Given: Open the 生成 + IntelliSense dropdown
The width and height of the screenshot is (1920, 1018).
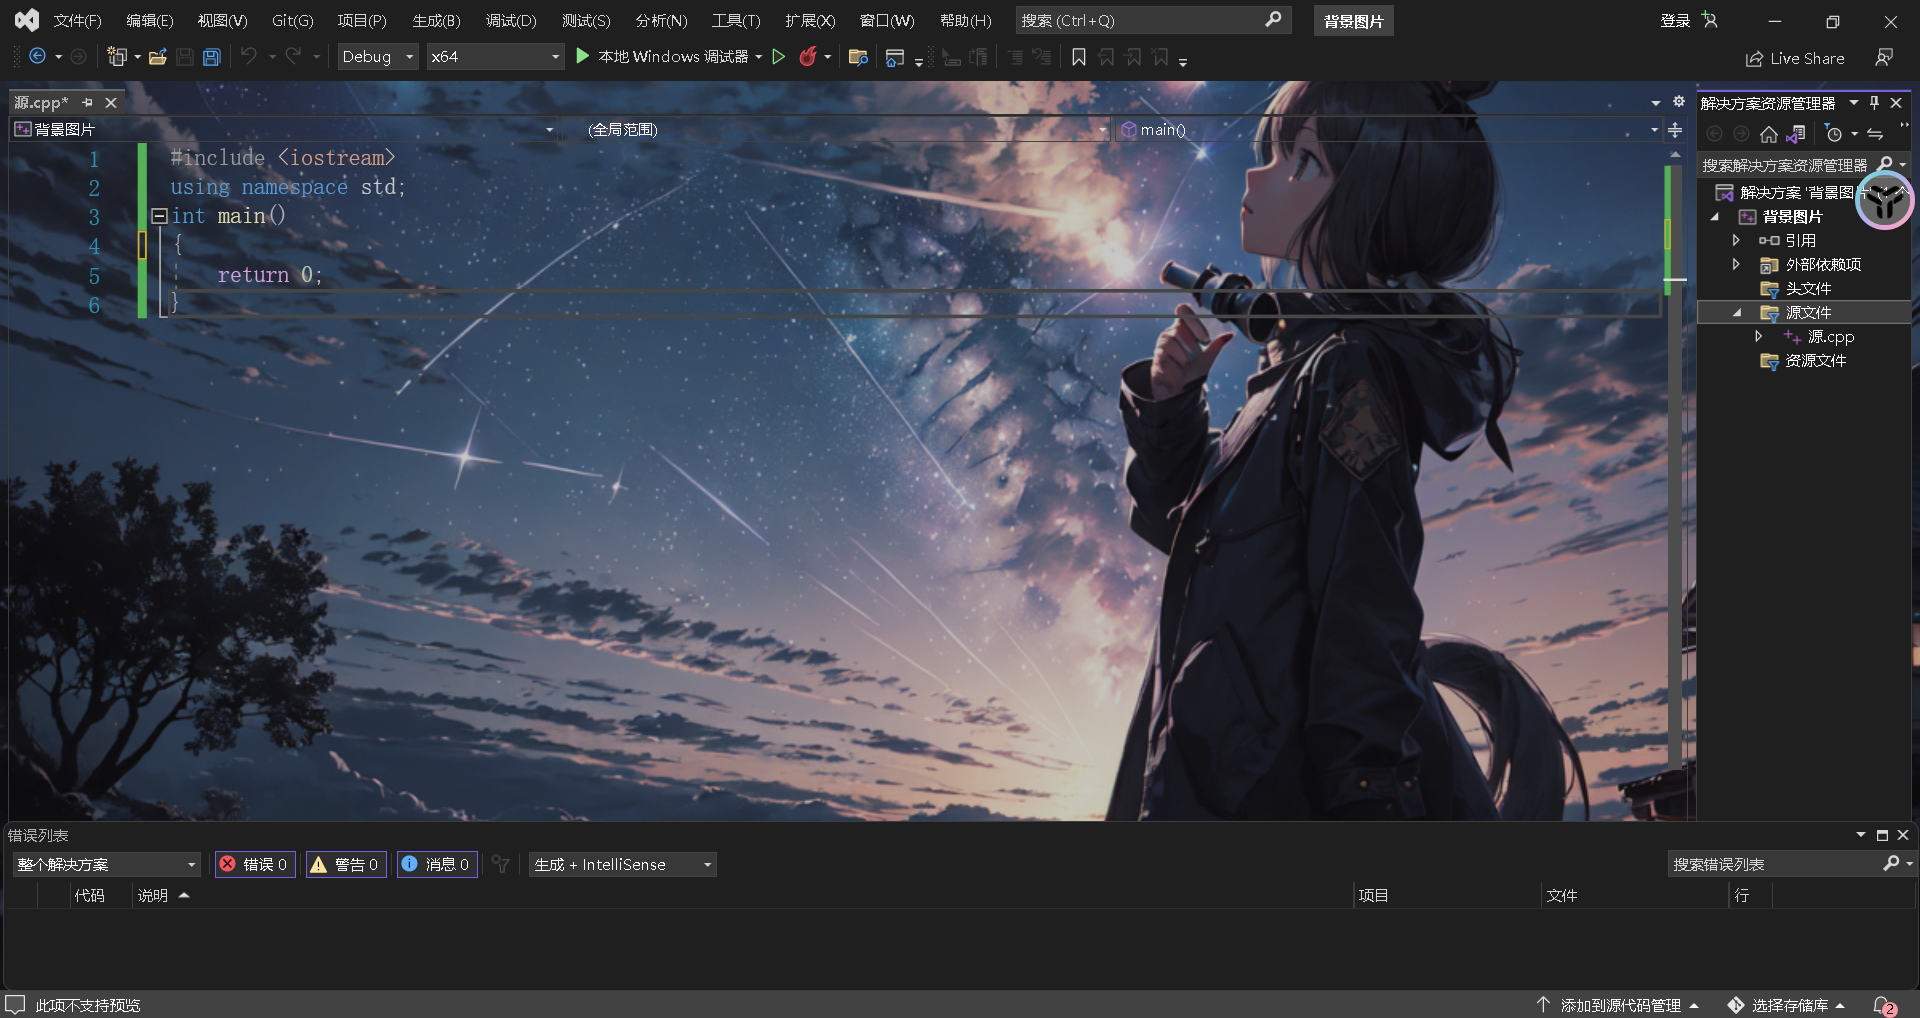Looking at the screenshot, I should click(622, 865).
